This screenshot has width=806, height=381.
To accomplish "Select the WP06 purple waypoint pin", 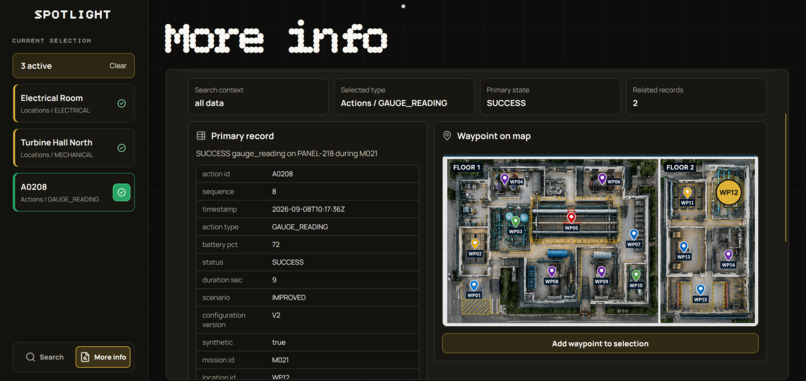I will 602,178.
